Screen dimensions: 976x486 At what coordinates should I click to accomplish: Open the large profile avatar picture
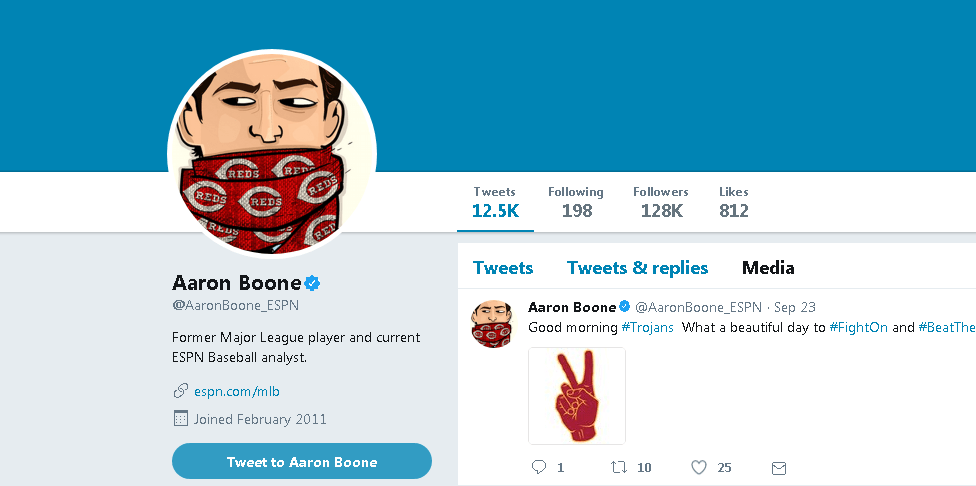point(272,152)
